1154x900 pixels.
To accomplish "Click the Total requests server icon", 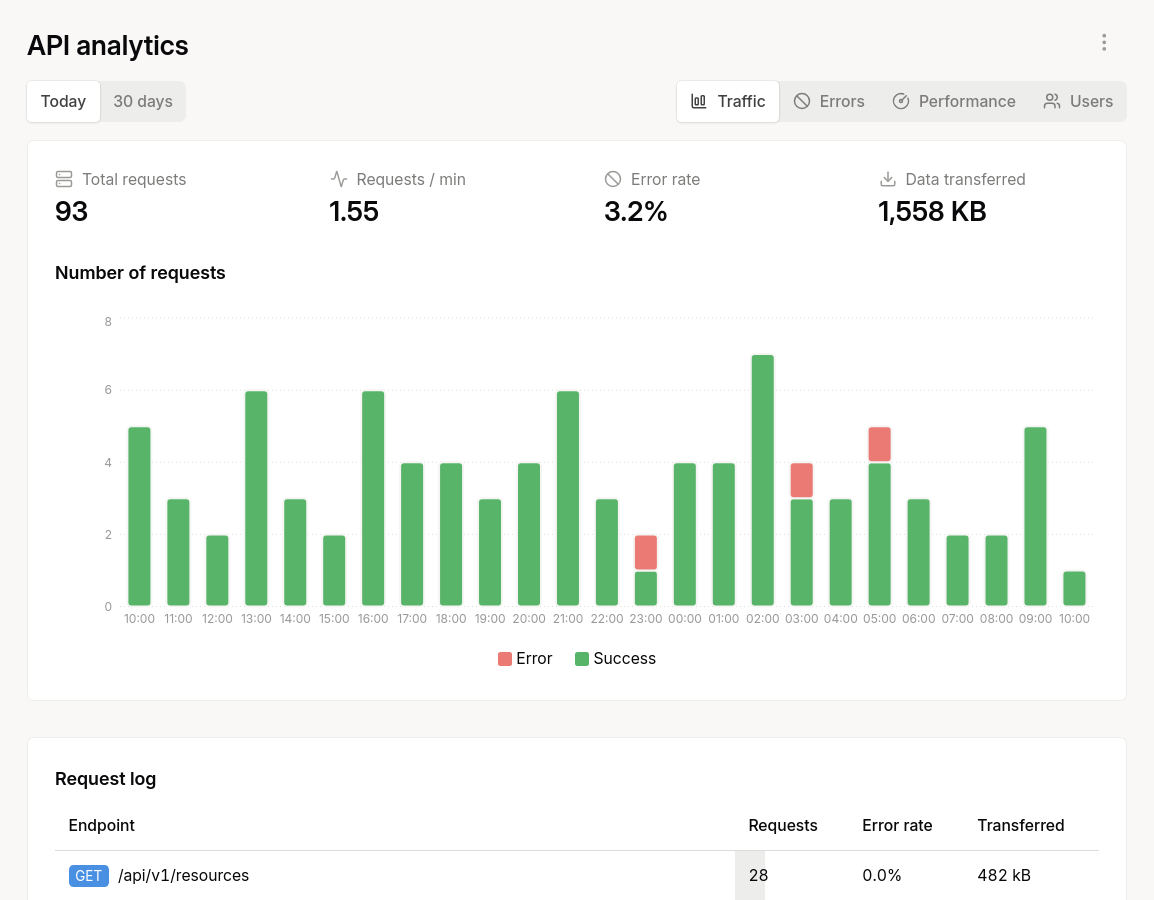I will pos(64,180).
